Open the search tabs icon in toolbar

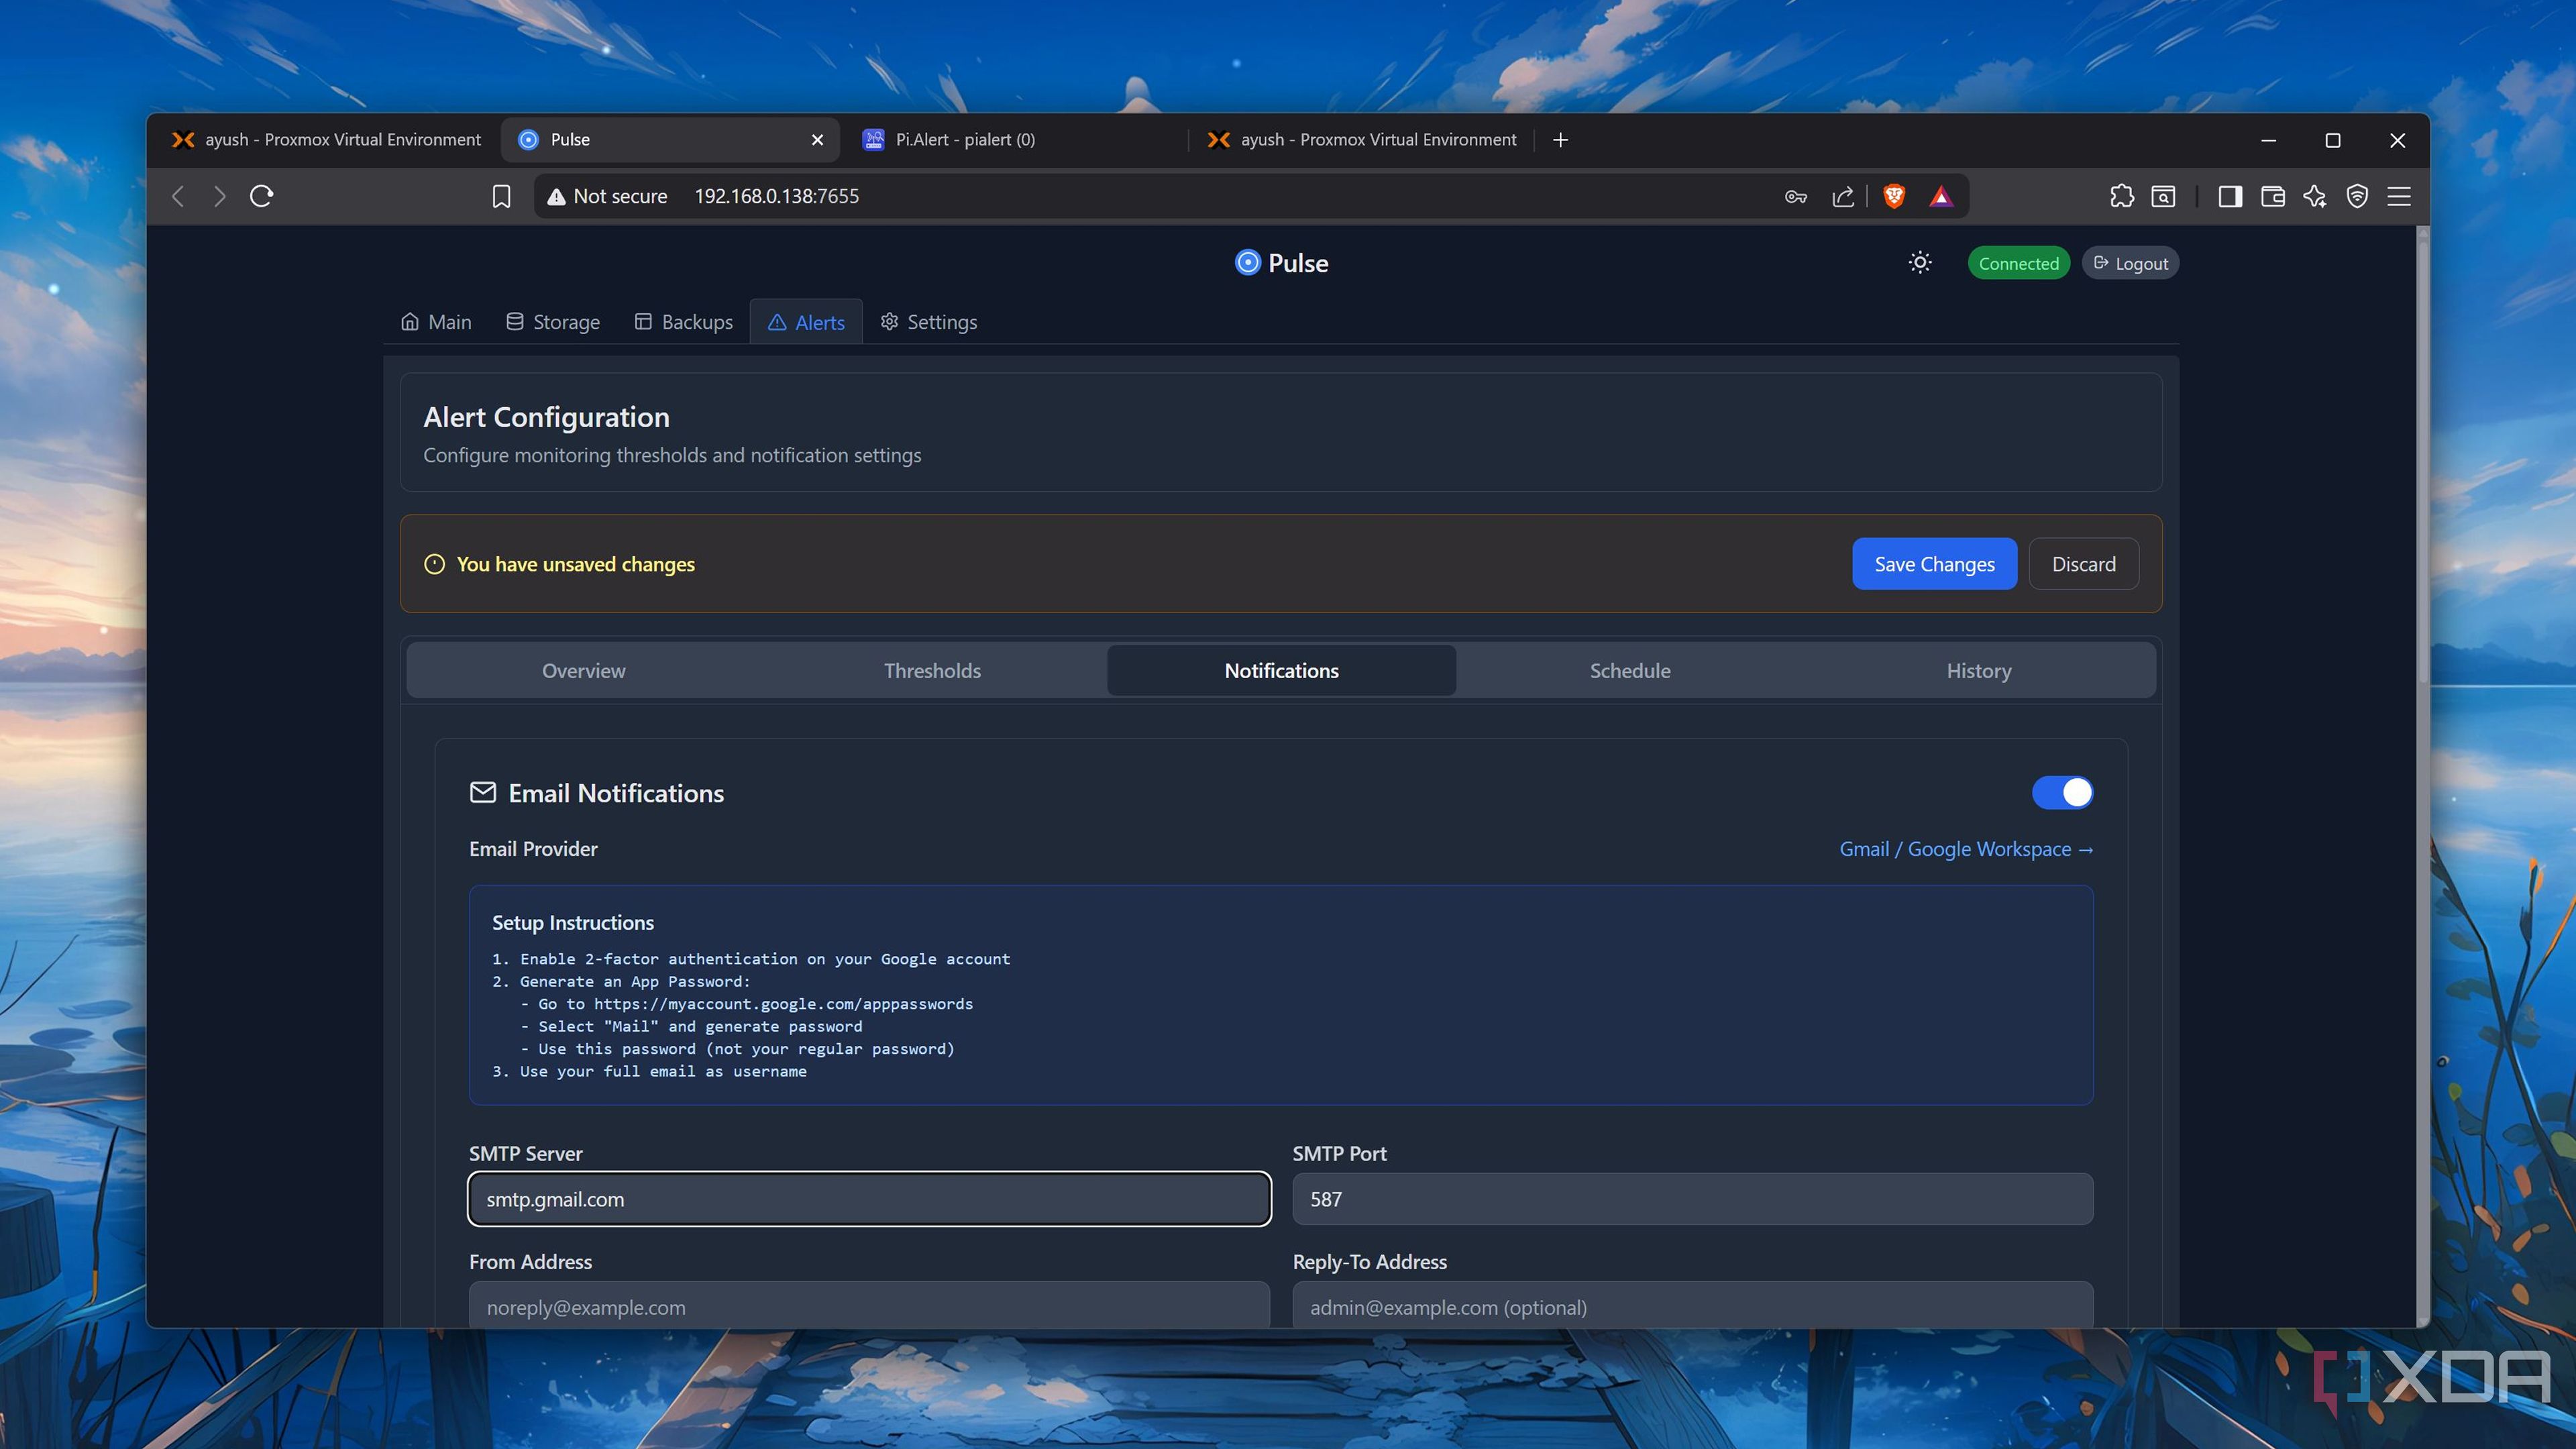pos(2163,196)
